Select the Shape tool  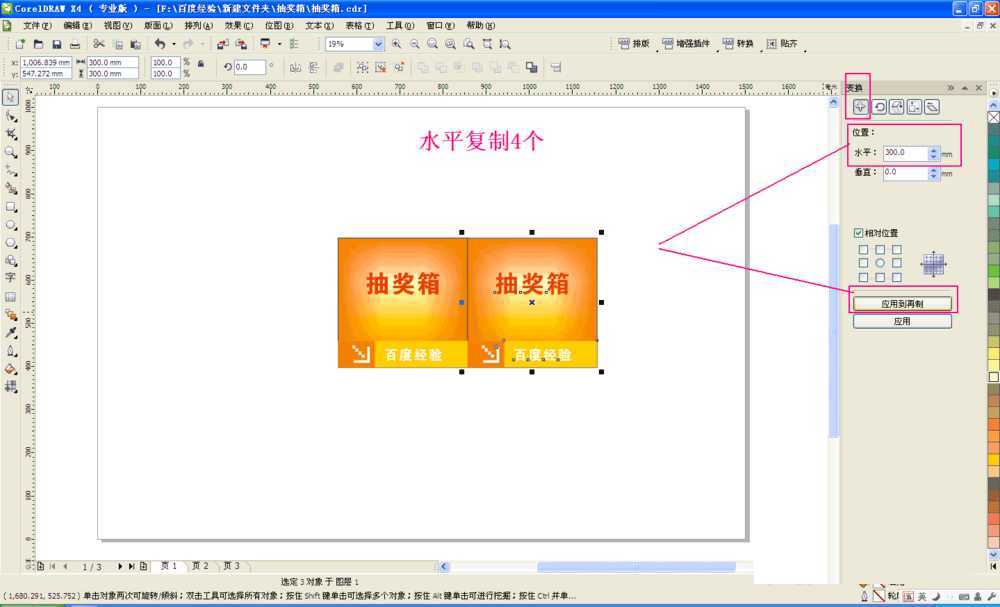(11, 115)
